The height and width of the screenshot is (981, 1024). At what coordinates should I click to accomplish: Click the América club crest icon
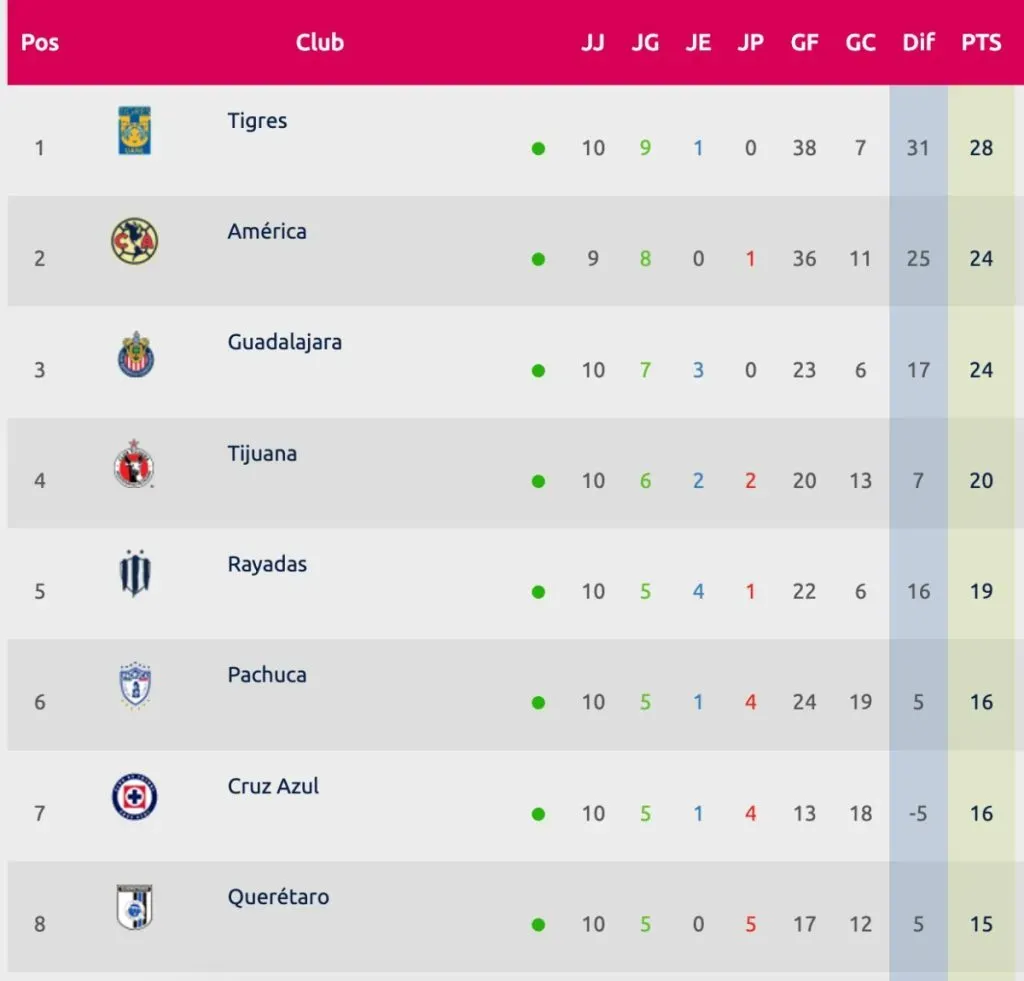click(x=135, y=242)
